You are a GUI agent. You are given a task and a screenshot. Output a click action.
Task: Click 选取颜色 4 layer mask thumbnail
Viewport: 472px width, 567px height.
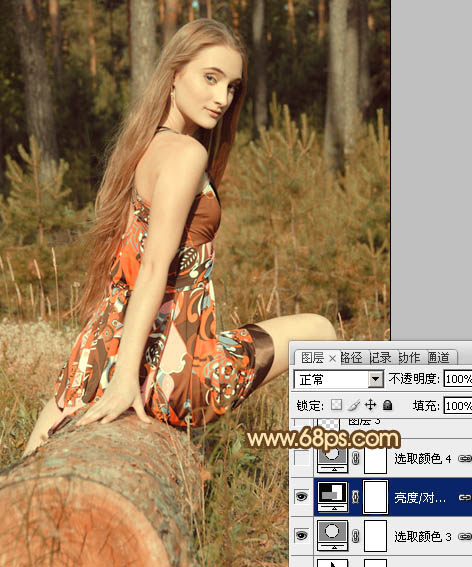click(x=375, y=459)
